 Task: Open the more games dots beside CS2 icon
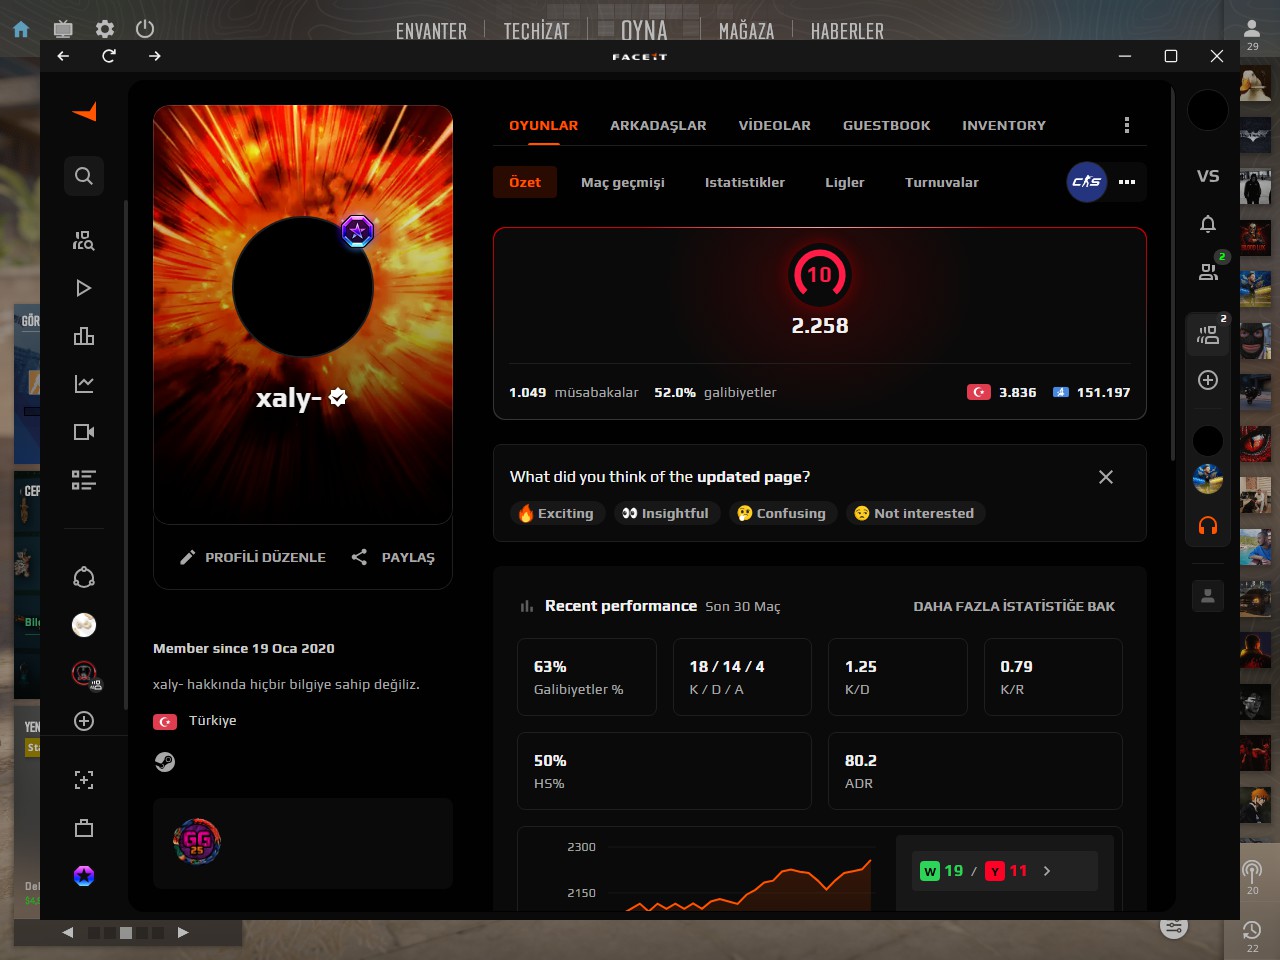pyautogui.click(x=1127, y=182)
